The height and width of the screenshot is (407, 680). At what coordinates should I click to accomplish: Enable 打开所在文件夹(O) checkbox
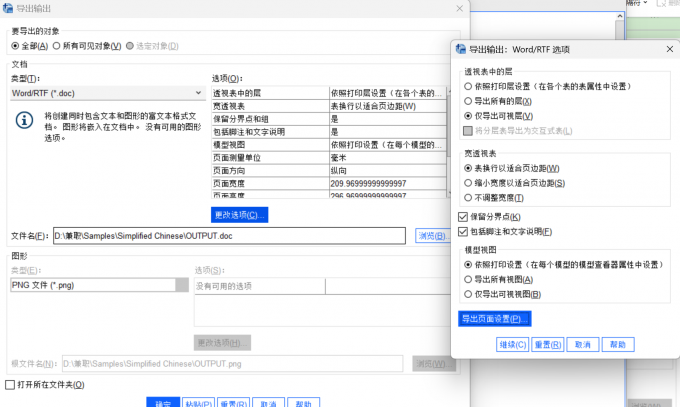10,384
